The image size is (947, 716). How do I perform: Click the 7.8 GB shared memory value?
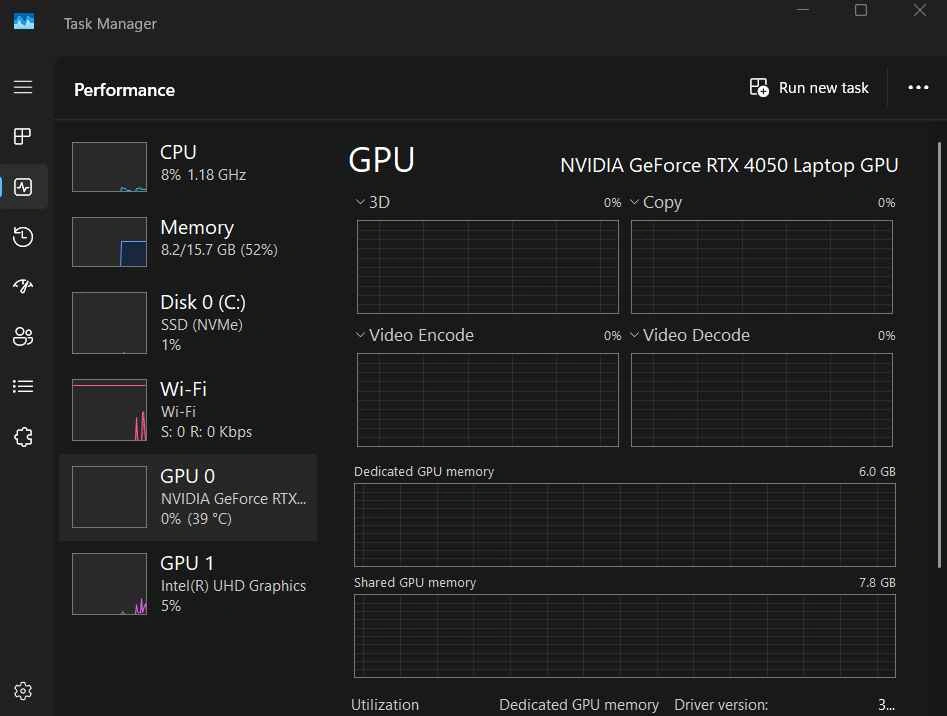[877, 583]
